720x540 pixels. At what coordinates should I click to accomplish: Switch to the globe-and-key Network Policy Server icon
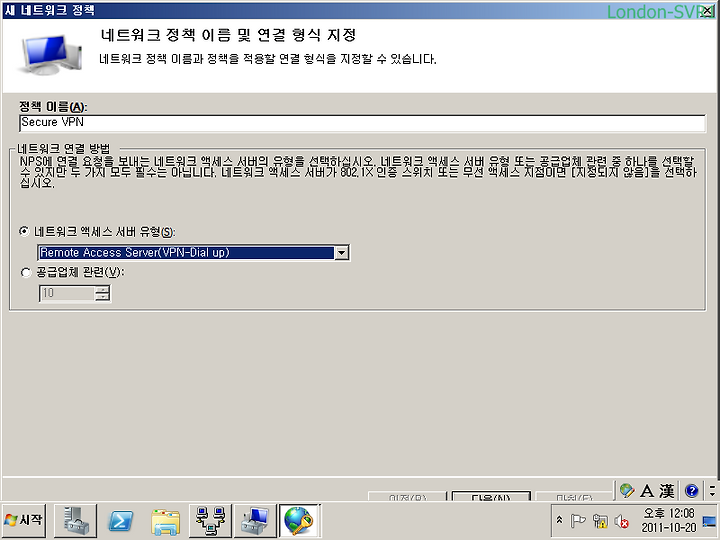click(300, 520)
